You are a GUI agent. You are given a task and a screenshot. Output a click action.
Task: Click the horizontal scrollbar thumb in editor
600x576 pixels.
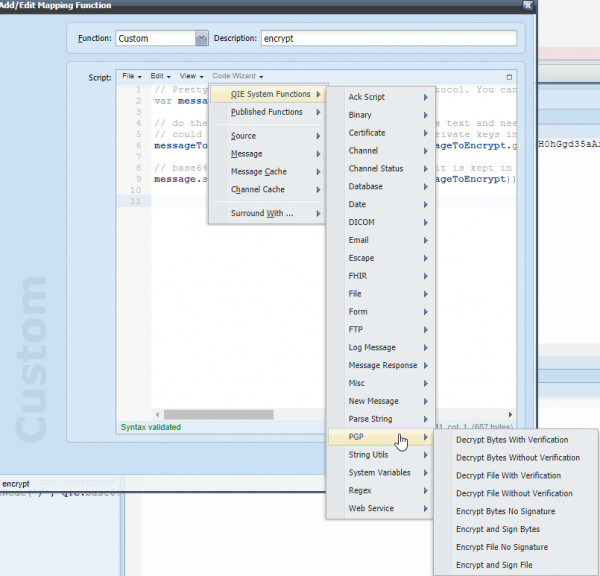pos(218,414)
